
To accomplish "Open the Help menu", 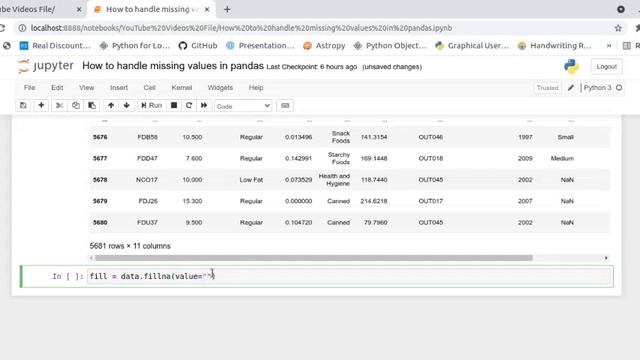I will coord(256,88).
